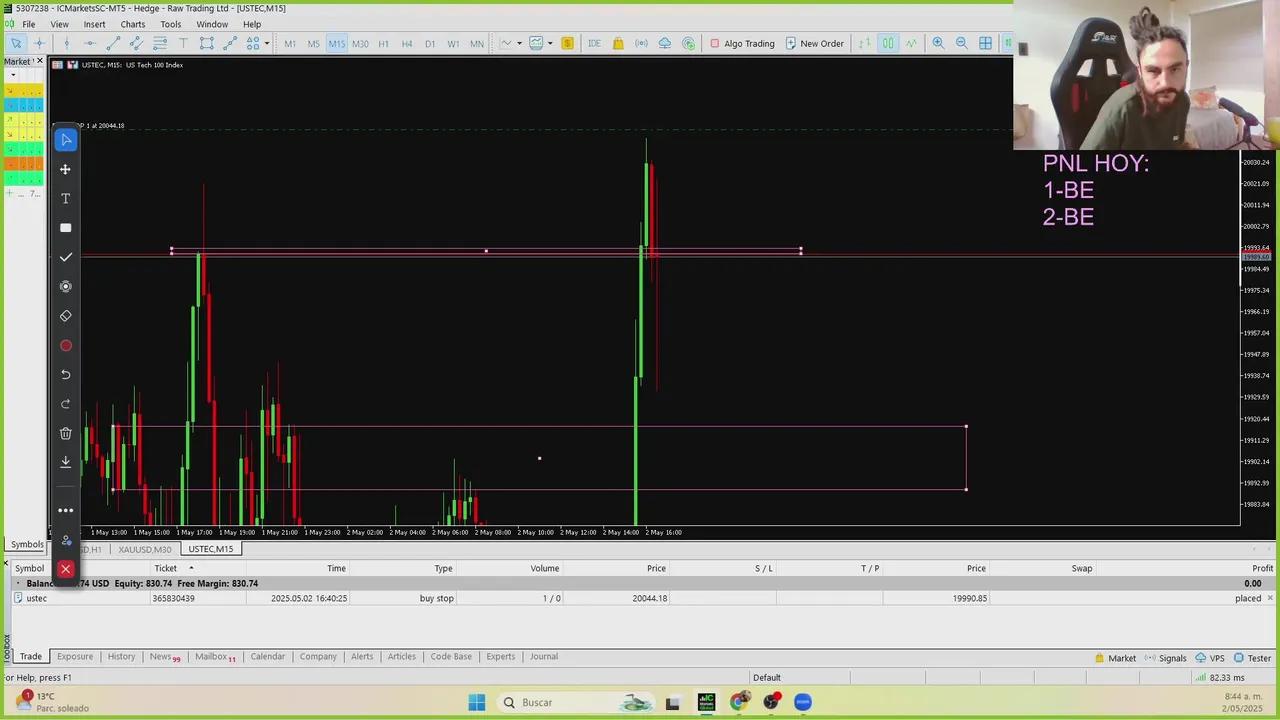Open the Signals link in bottom bar
1280x720 pixels.
[1165, 658]
